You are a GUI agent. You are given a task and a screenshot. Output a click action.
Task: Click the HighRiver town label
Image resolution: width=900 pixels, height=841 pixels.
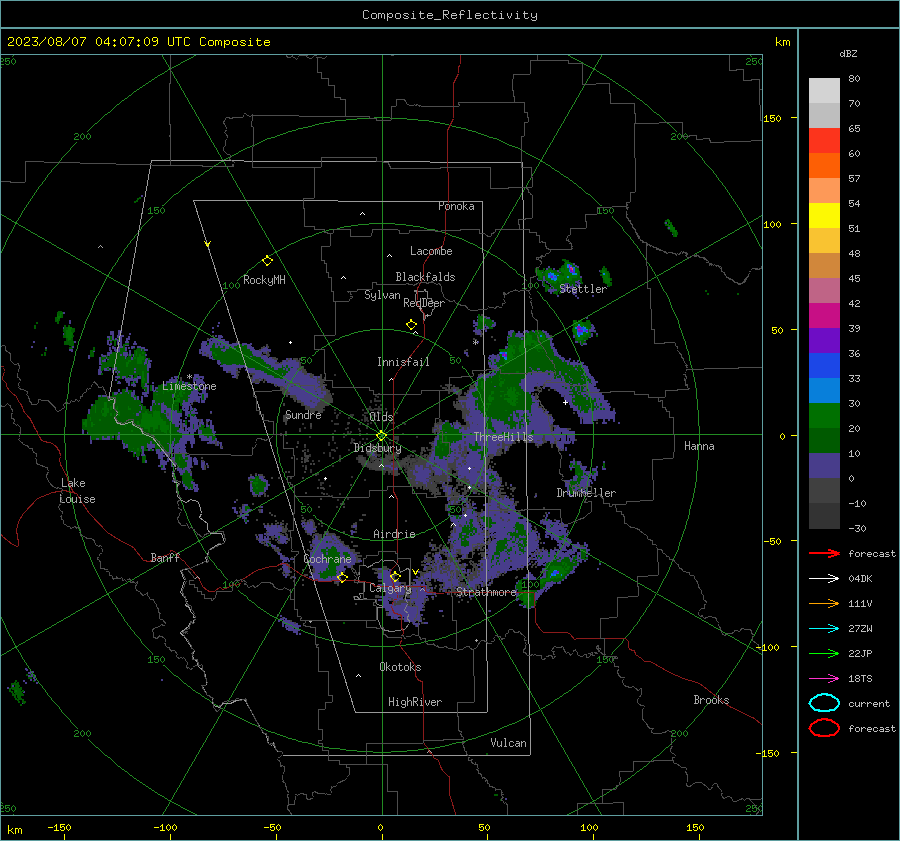(415, 702)
